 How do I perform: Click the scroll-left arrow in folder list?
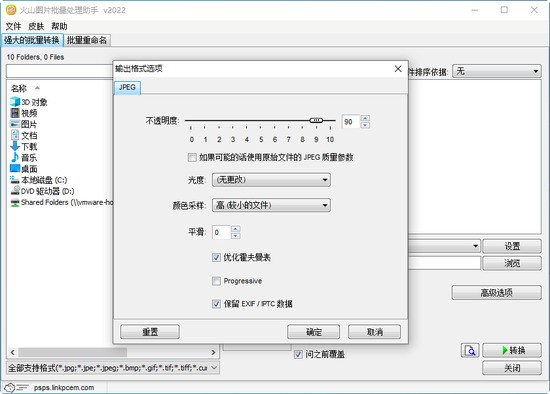tap(13, 352)
